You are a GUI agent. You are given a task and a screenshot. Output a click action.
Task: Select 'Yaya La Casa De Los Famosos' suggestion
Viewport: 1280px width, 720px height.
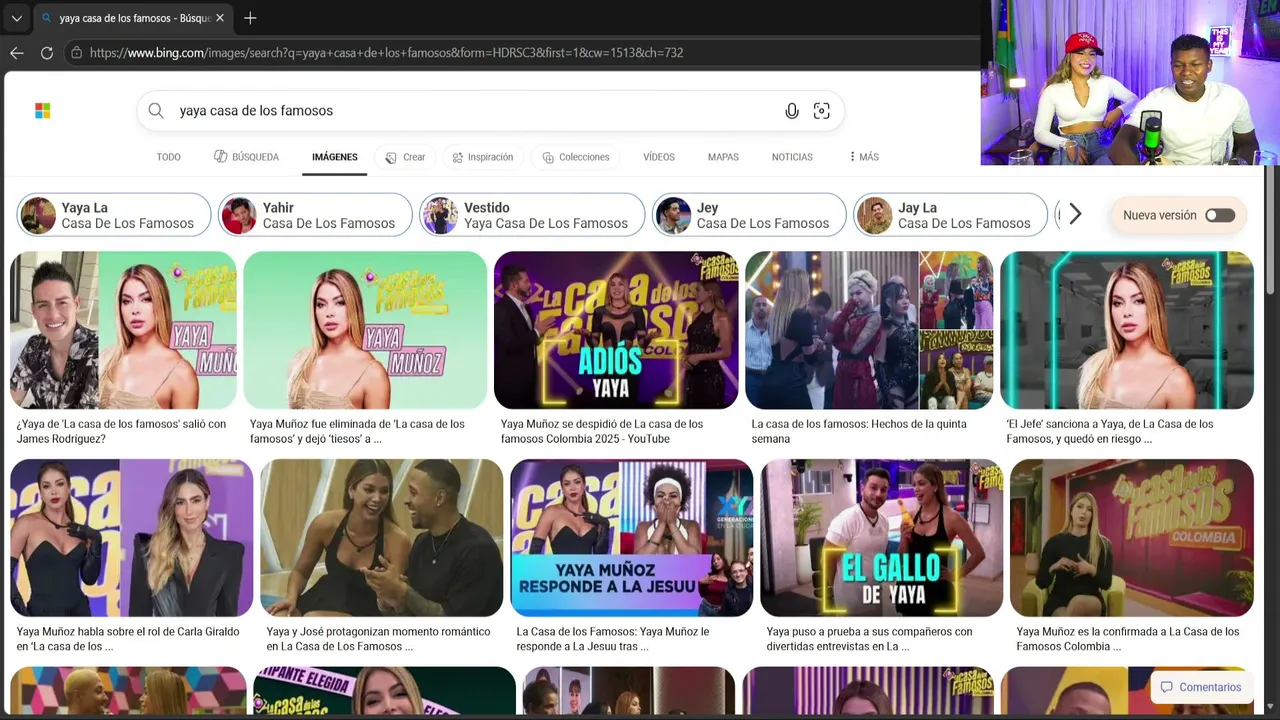[x=114, y=215]
